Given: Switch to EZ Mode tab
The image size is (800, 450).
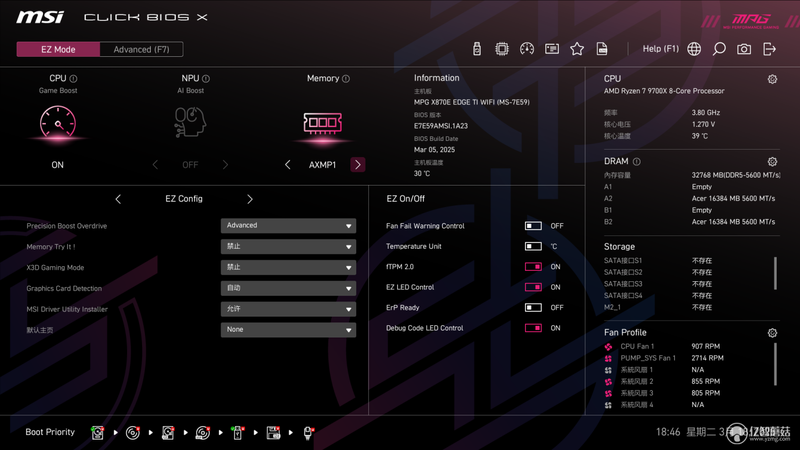Looking at the screenshot, I should pos(58,49).
